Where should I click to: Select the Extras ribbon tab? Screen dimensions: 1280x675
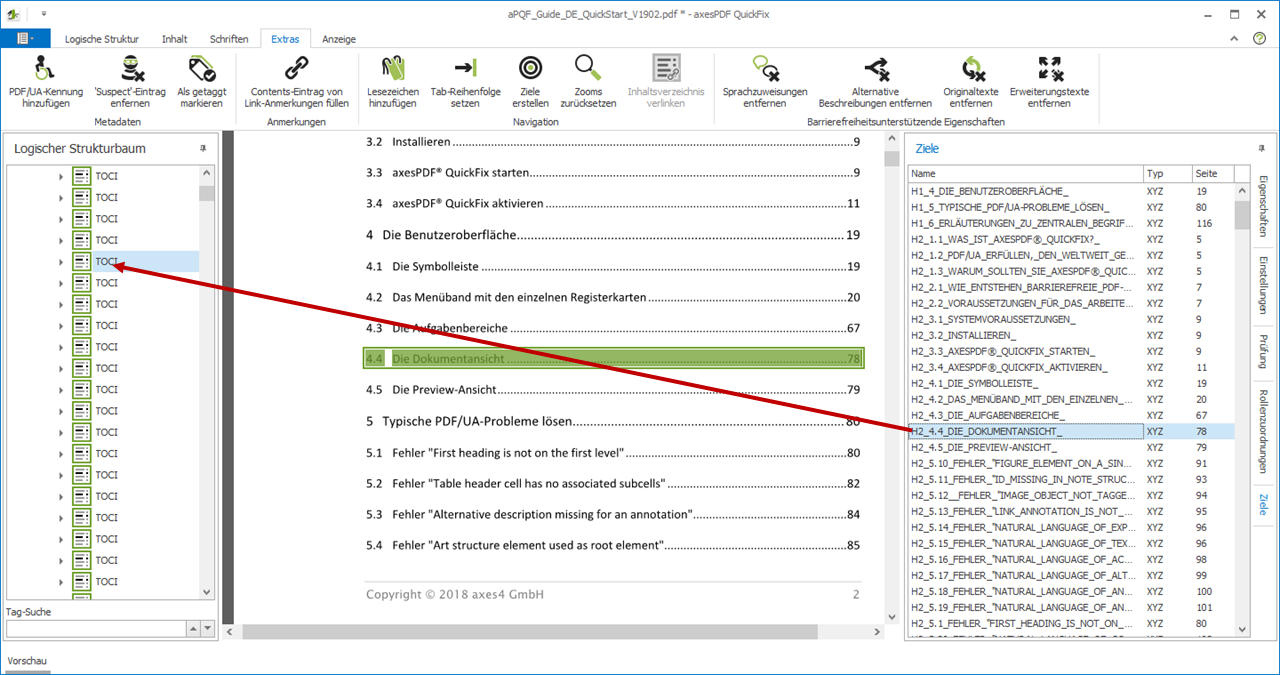point(285,39)
